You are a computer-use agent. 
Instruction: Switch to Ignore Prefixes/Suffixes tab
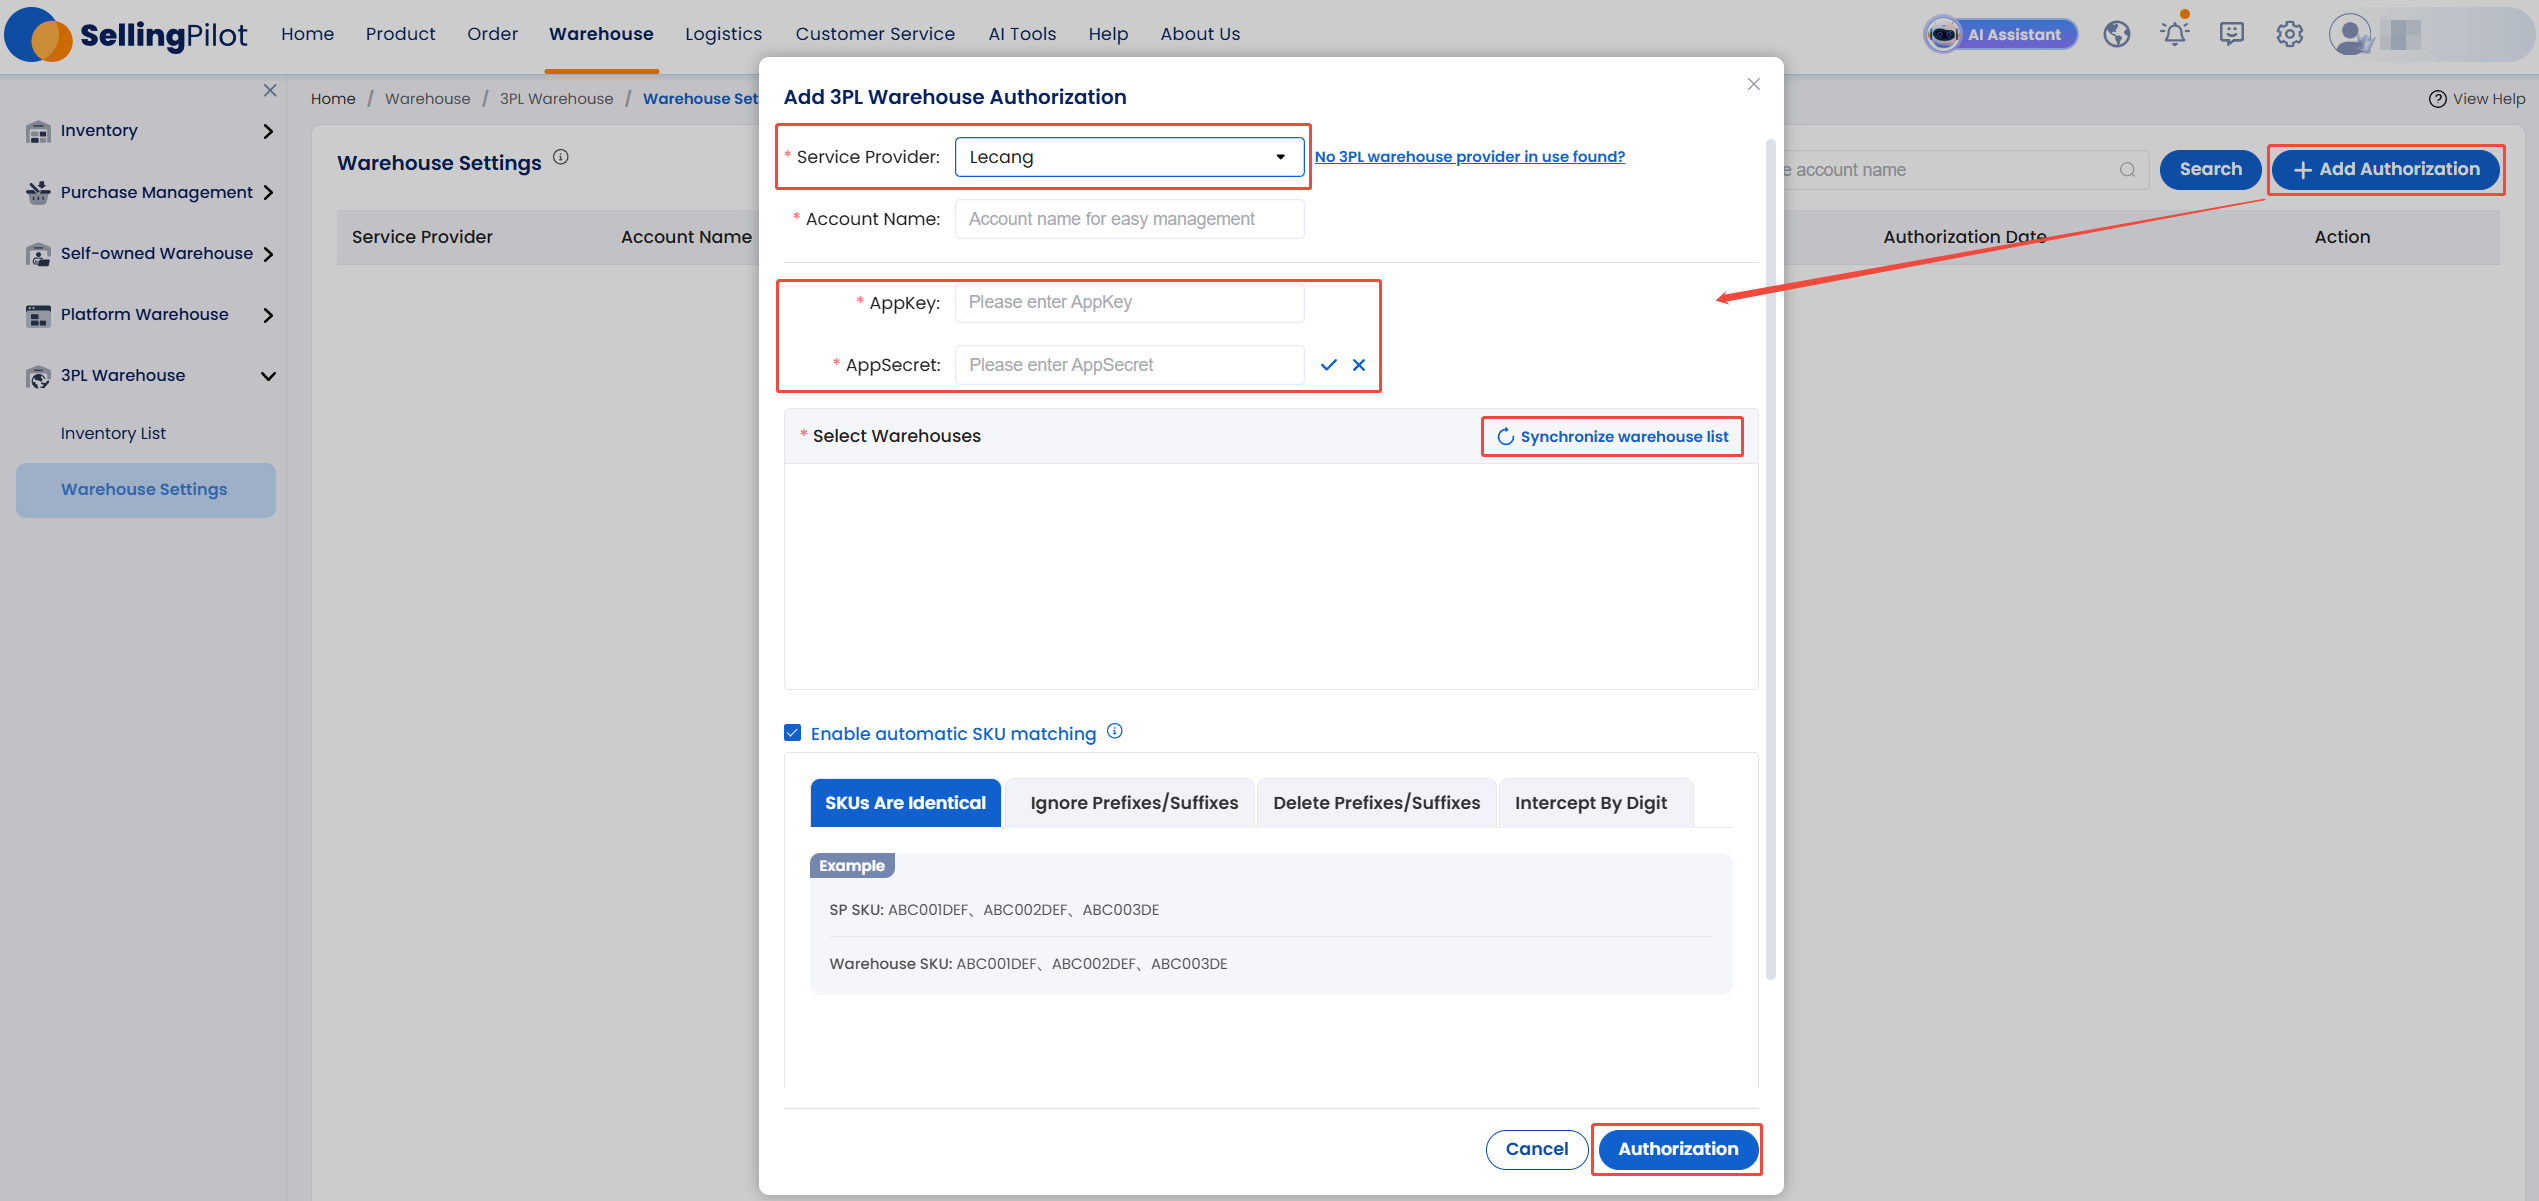pos(1133,803)
